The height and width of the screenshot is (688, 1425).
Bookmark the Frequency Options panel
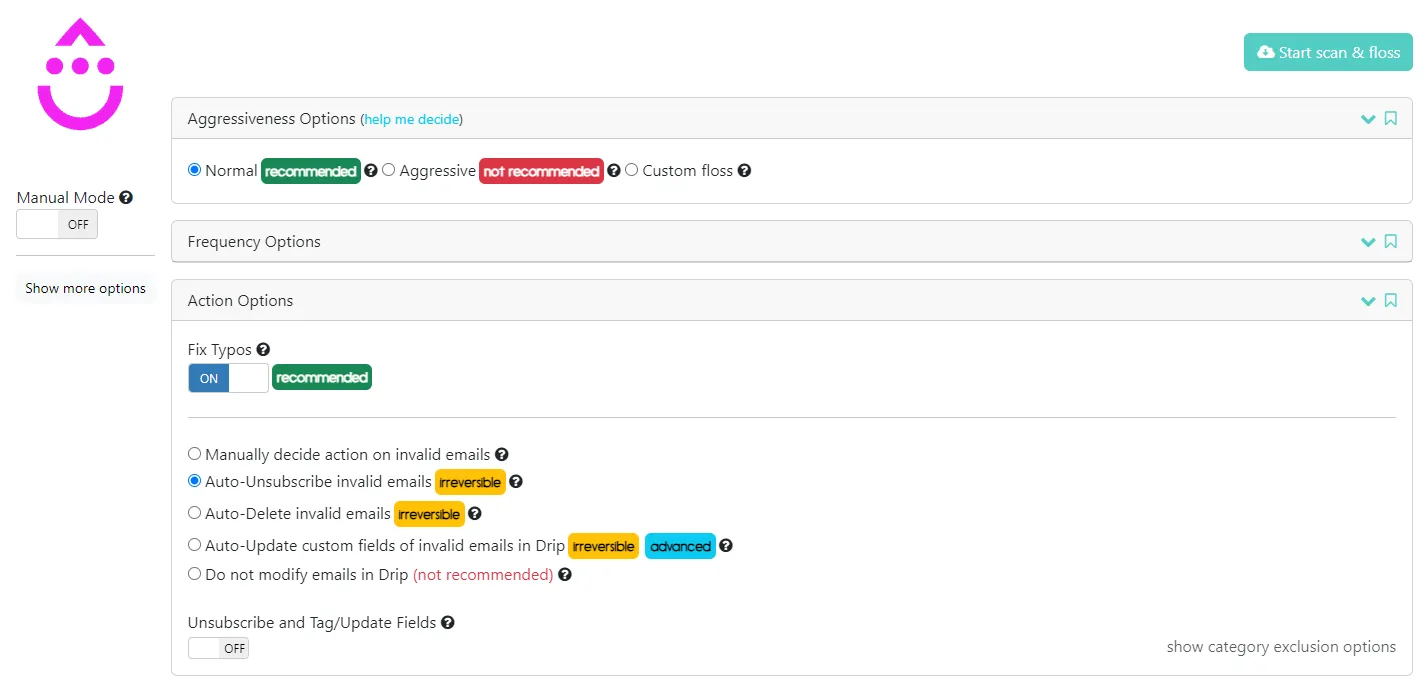[x=1390, y=242]
